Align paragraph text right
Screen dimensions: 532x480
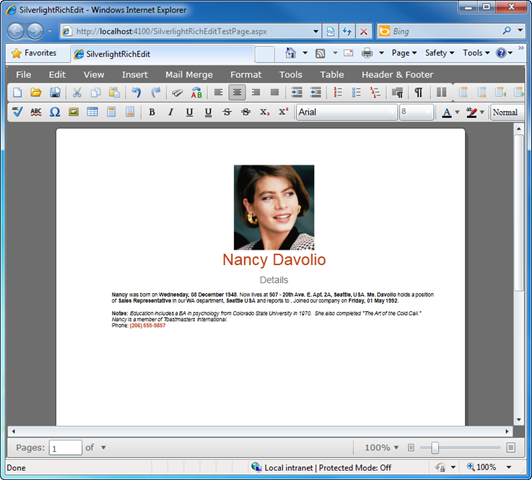(256, 92)
